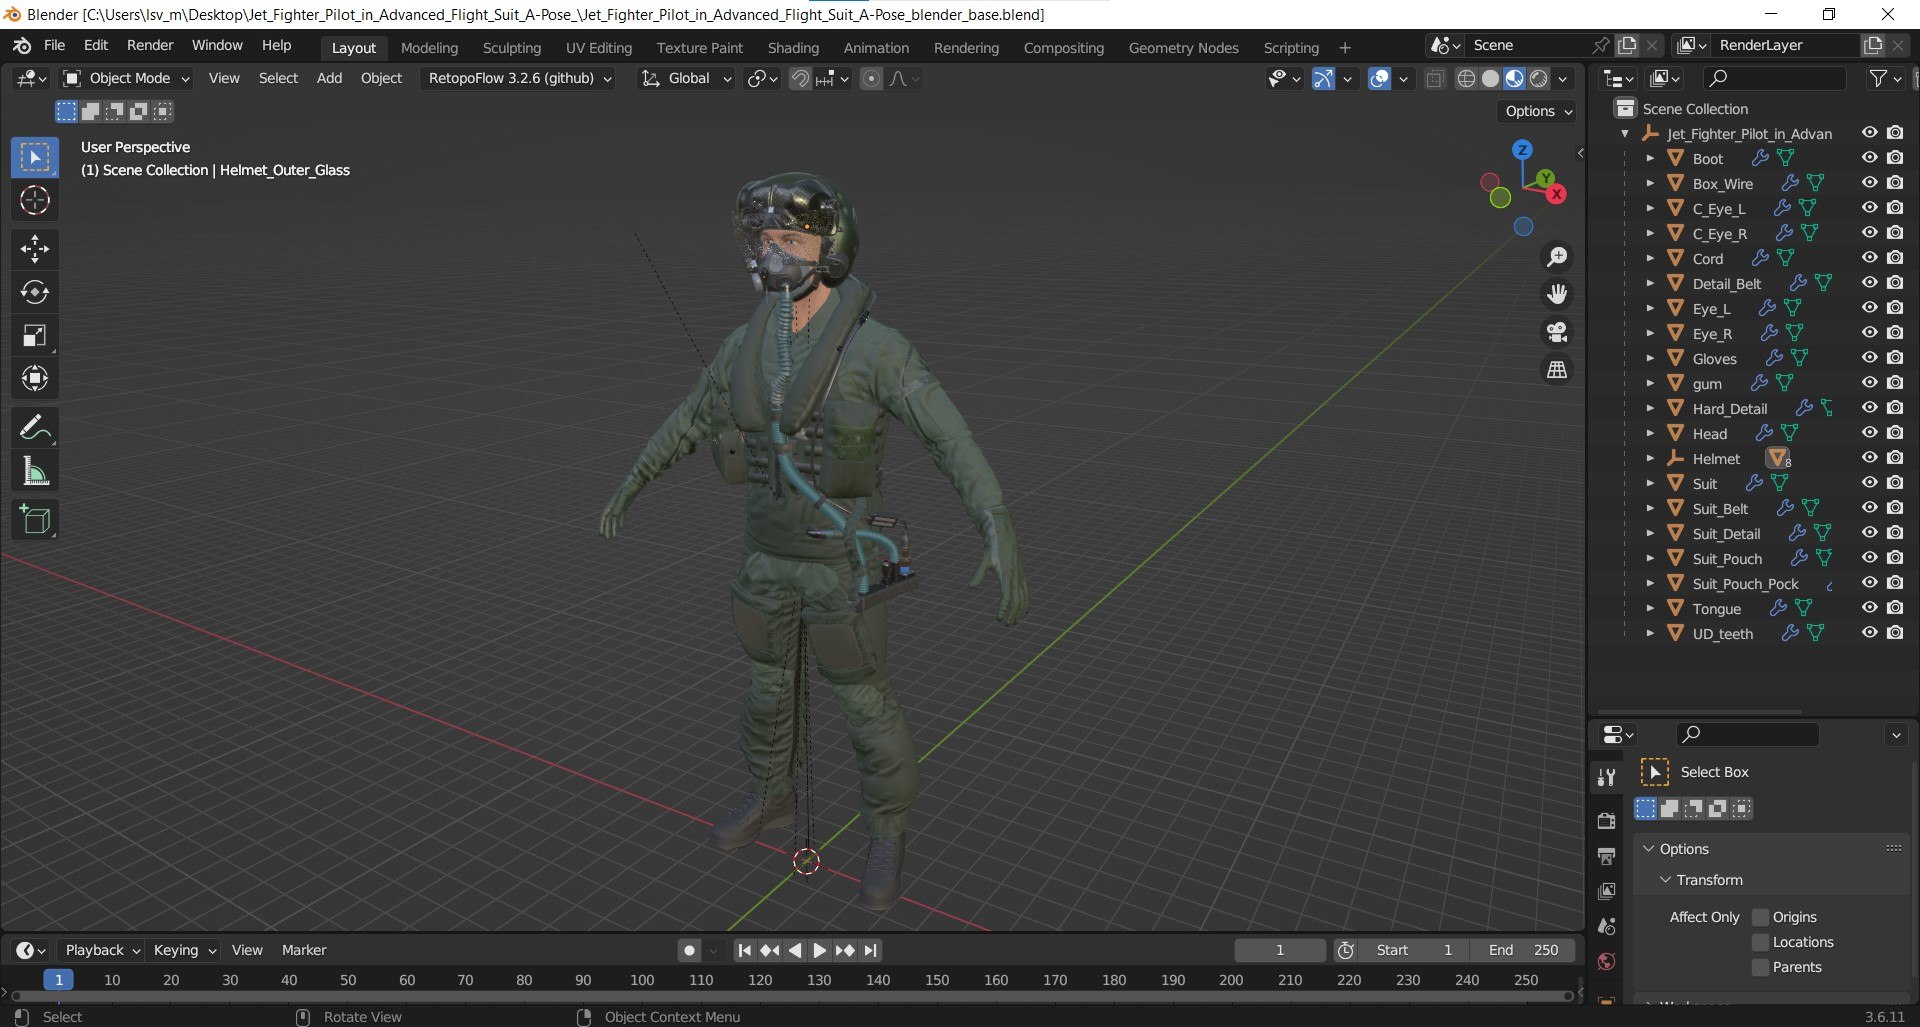Enable Affect Only Origins checkbox
The height and width of the screenshot is (1027, 1920).
pyautogui.click(x=1761, y=917)
